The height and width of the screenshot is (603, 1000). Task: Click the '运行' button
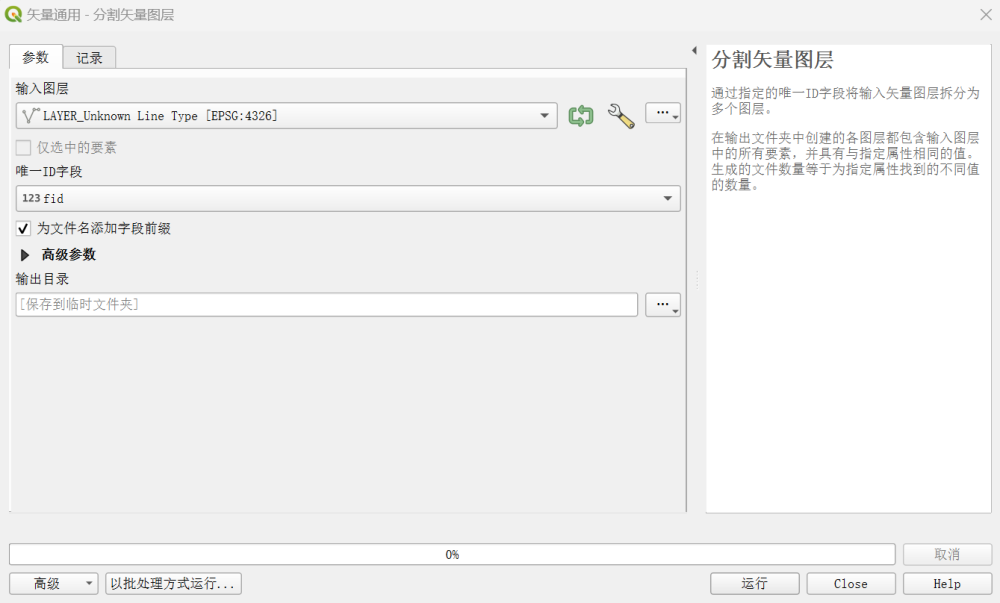click(x=754, y=583)
